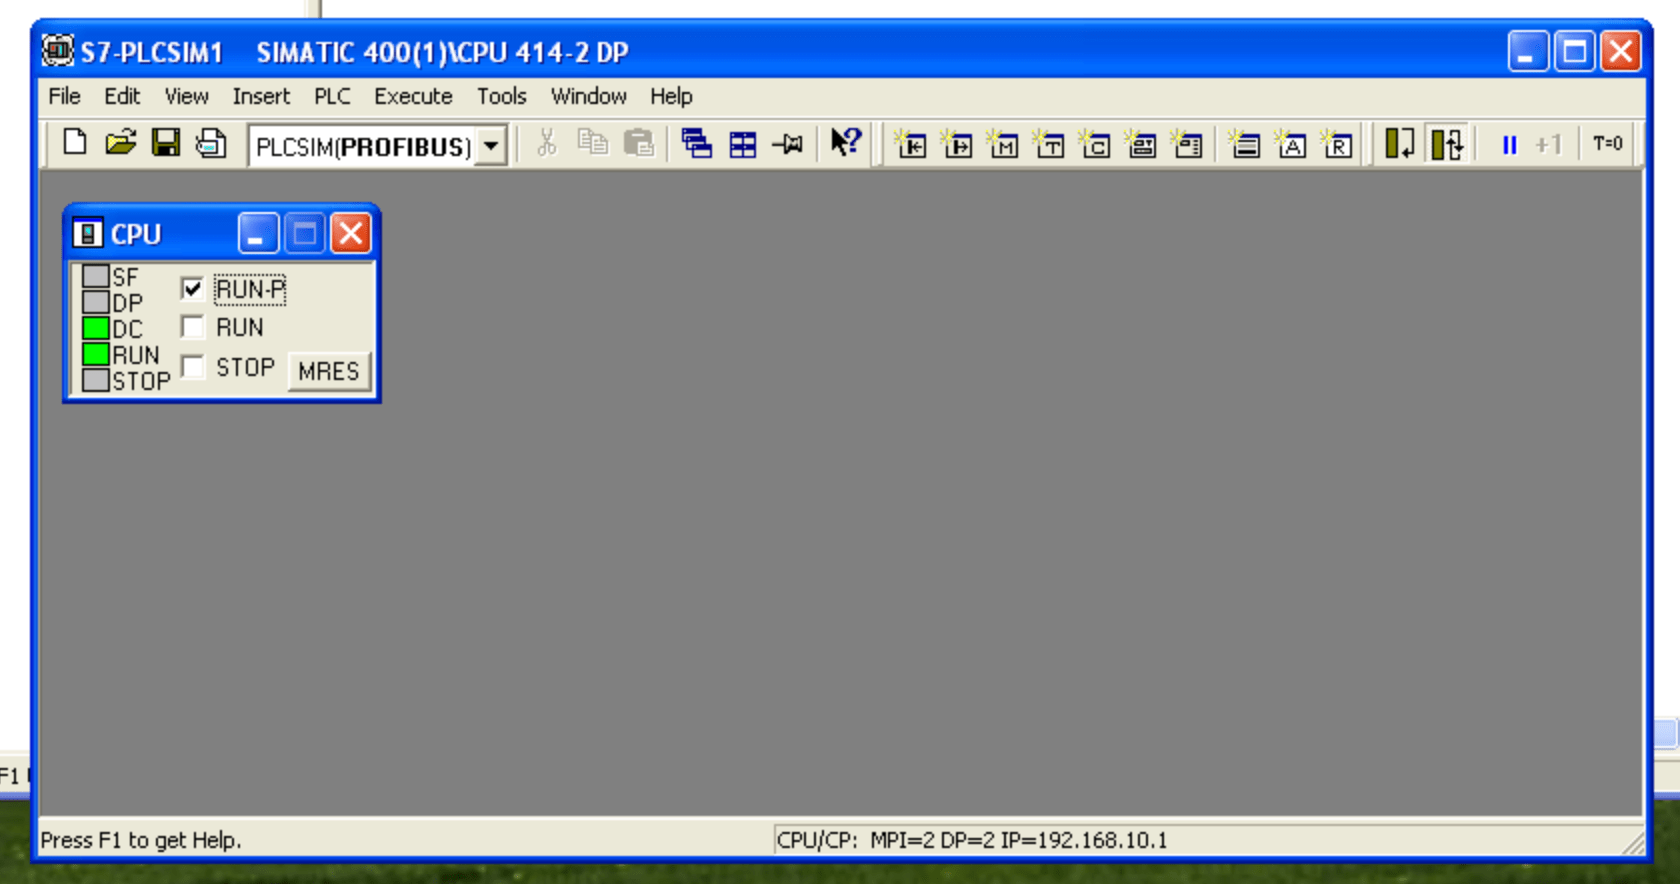The height and width of the screenshot is (884, 1680).
Task: Cascade the sub-windows using the toolbar icon
Action: coord(696,144)
